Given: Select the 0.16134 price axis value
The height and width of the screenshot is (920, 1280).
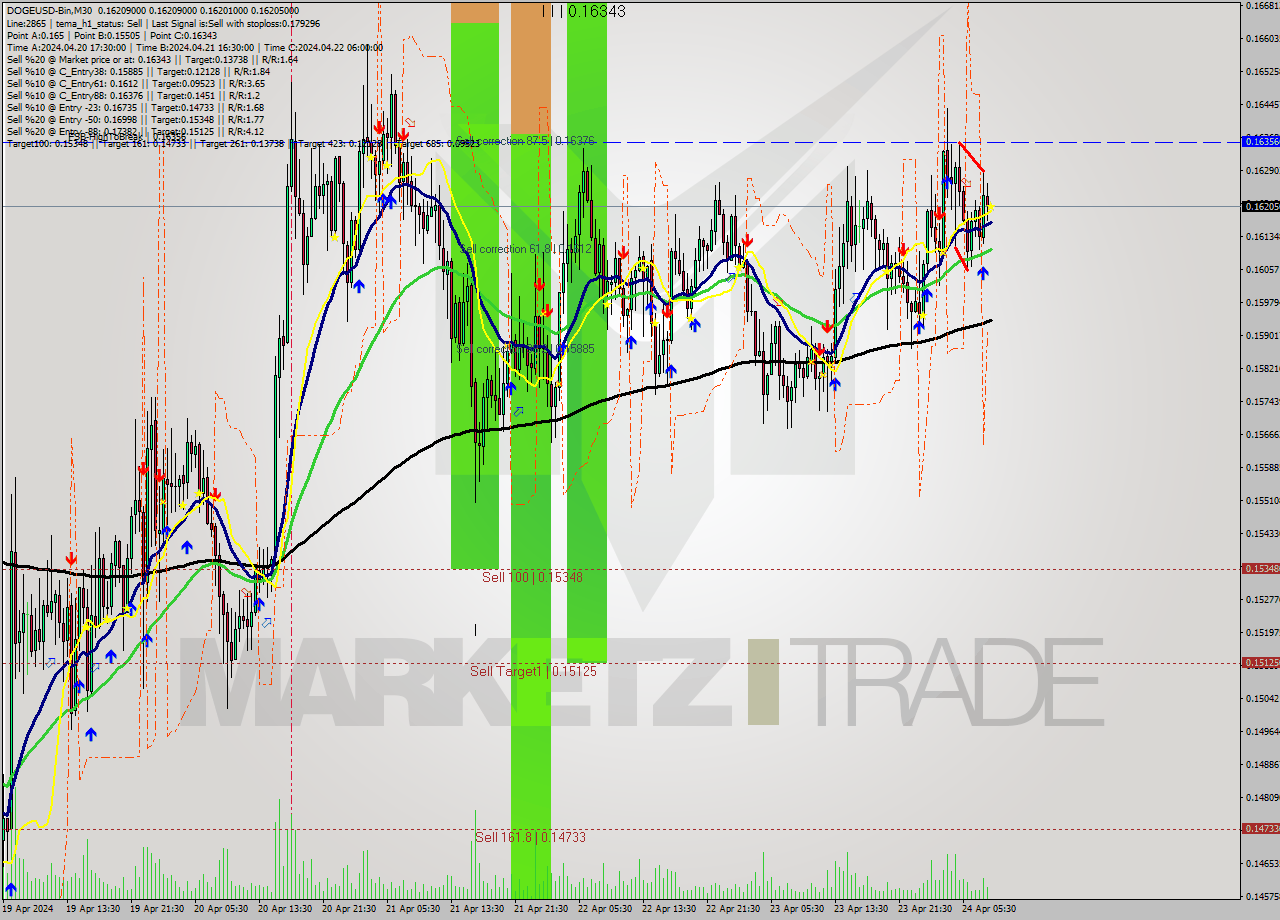Looking at the screenshot, I should [1262, 236].
